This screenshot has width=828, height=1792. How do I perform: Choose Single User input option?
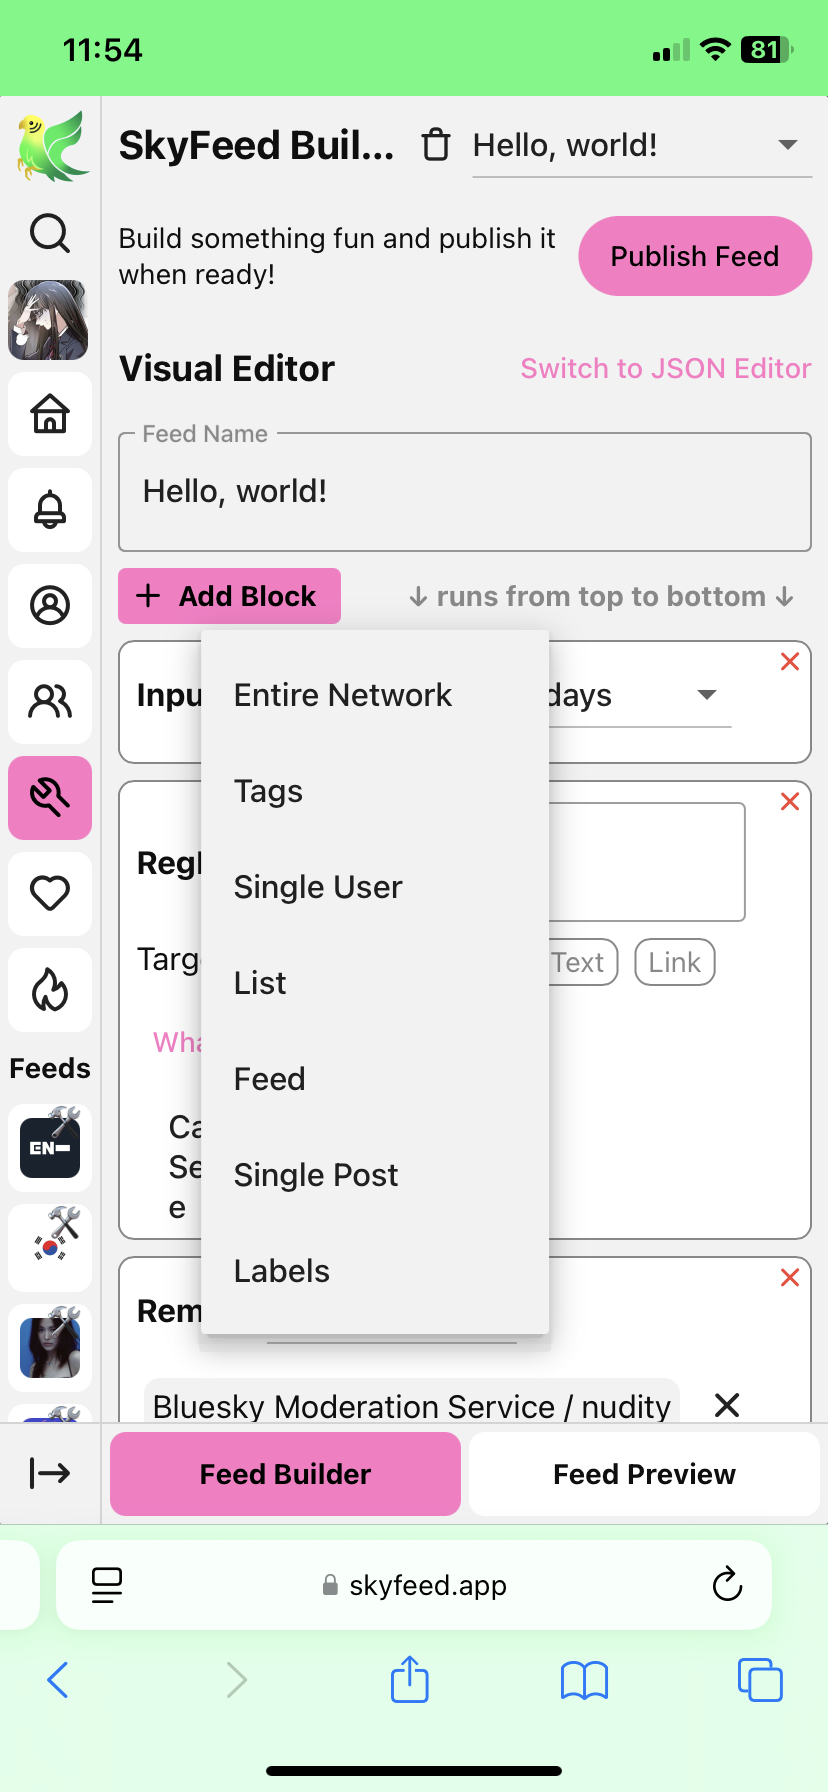318,887
